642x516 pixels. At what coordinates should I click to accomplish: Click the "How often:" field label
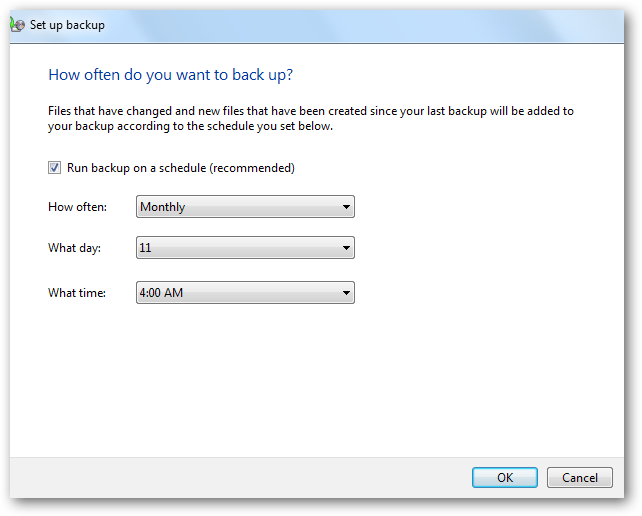[78, 207]
